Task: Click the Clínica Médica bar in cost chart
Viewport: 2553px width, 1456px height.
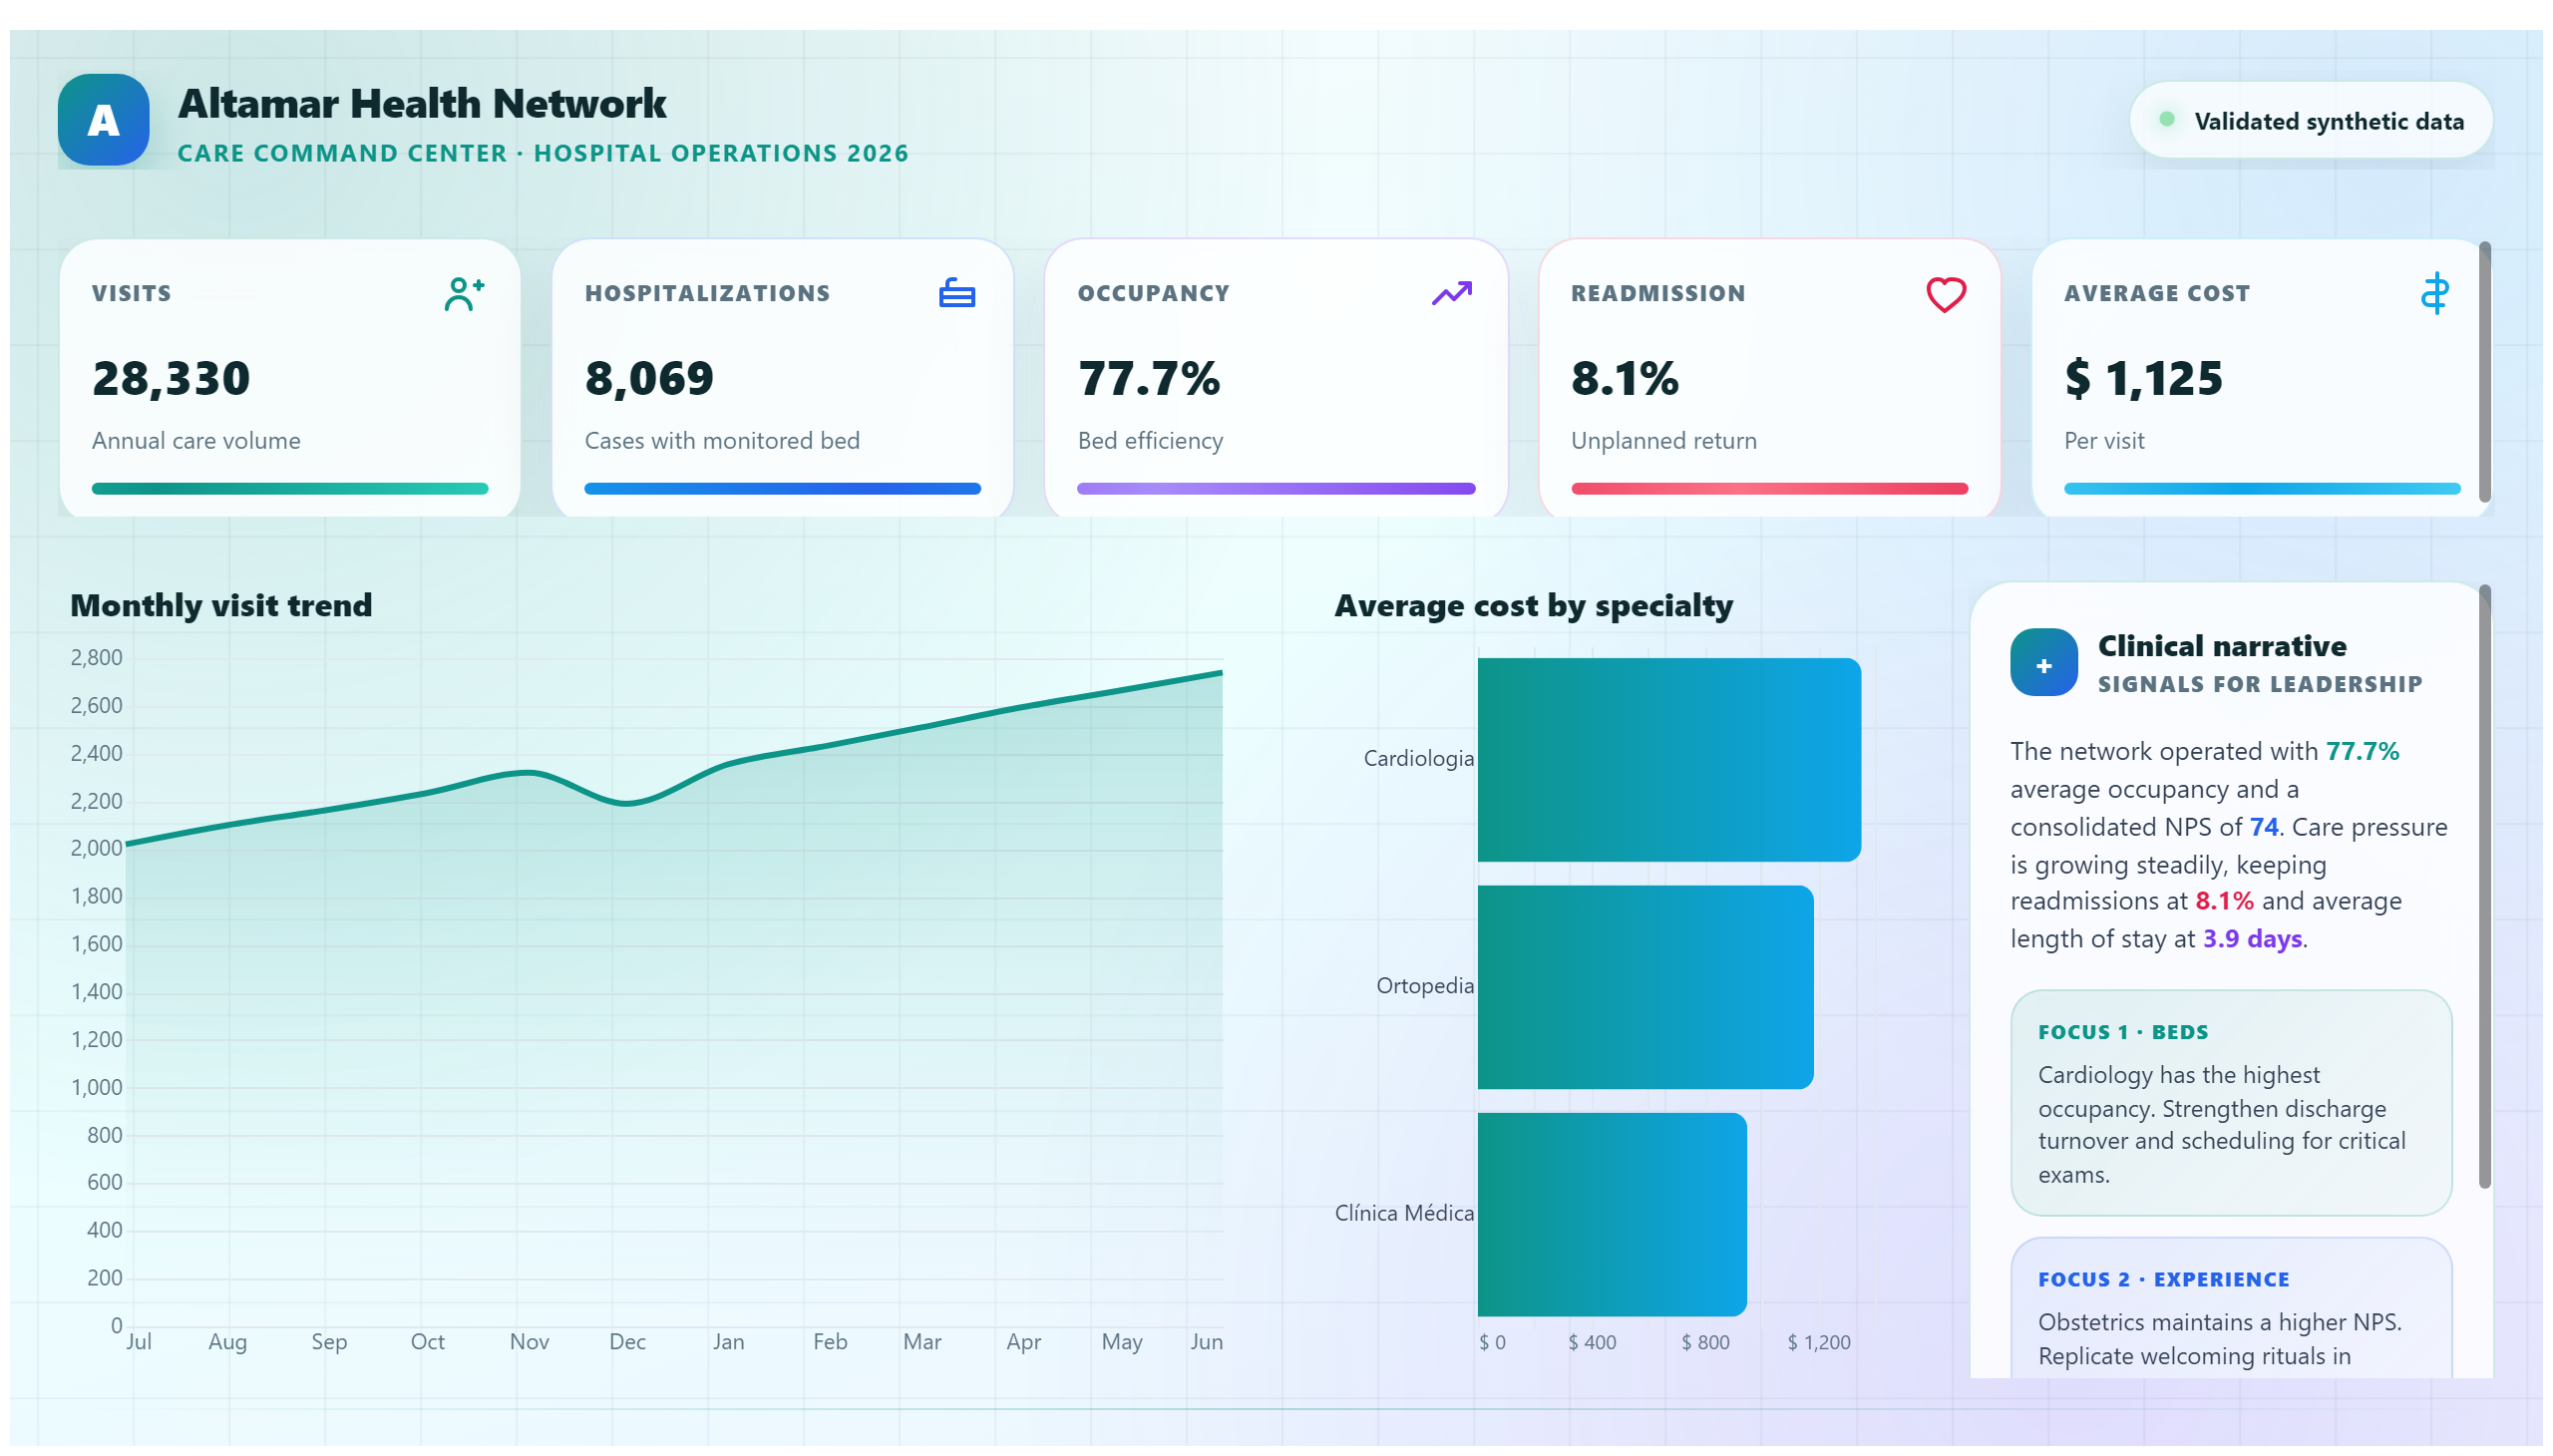Action: click(1611, 1213)
